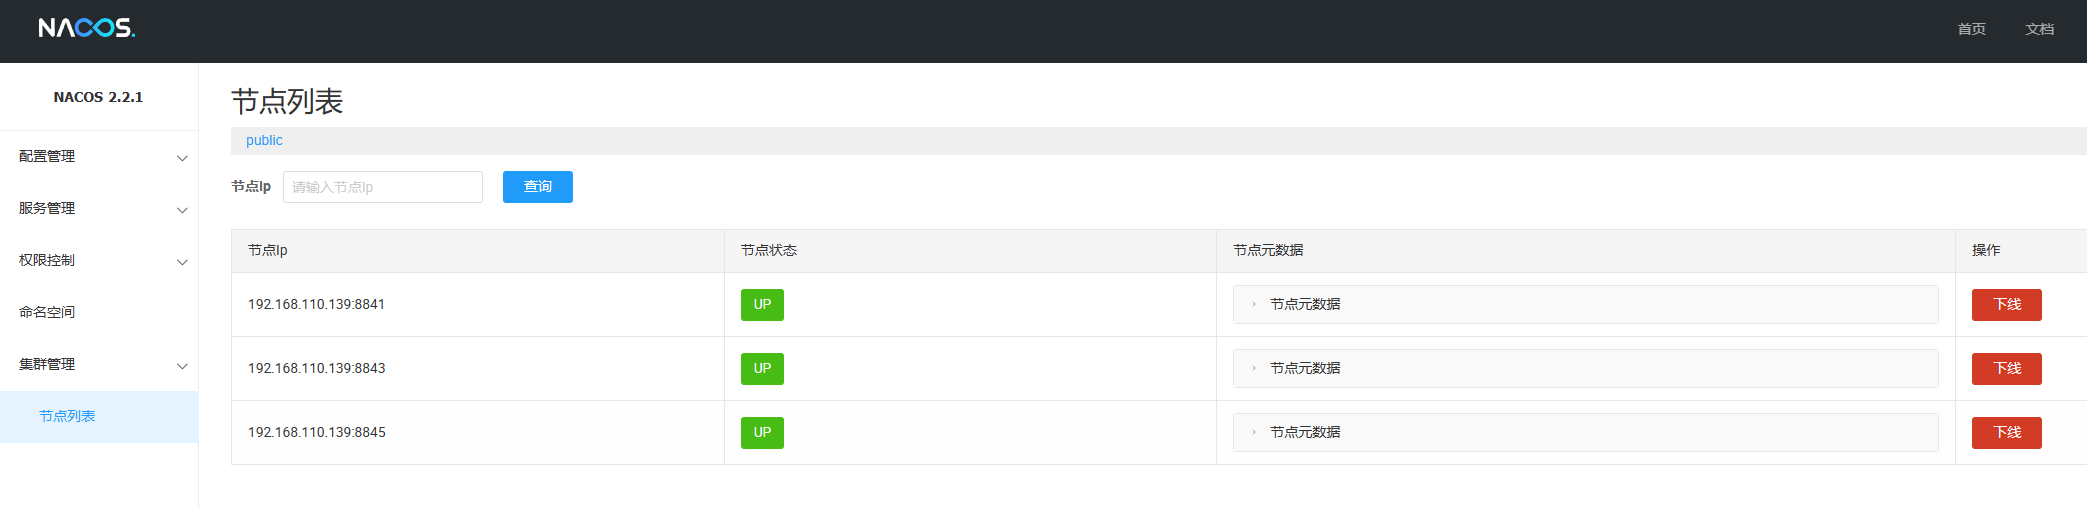The image size is (2087, 509).
Task: Click 下线 for node 192.168.110.139:8843
Action: (x=2006, y=369)
